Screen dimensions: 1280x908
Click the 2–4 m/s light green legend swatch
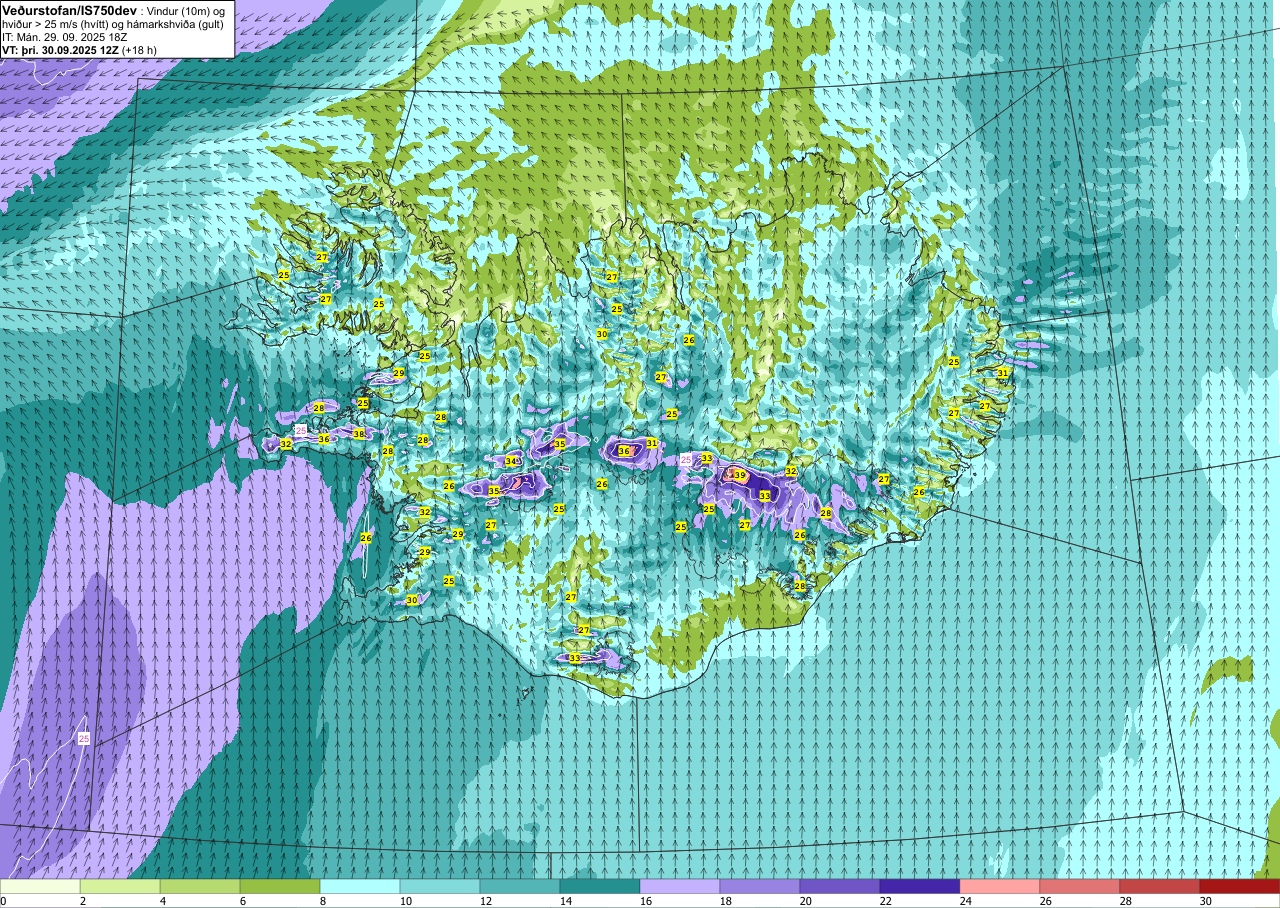[x=120, y=886]
